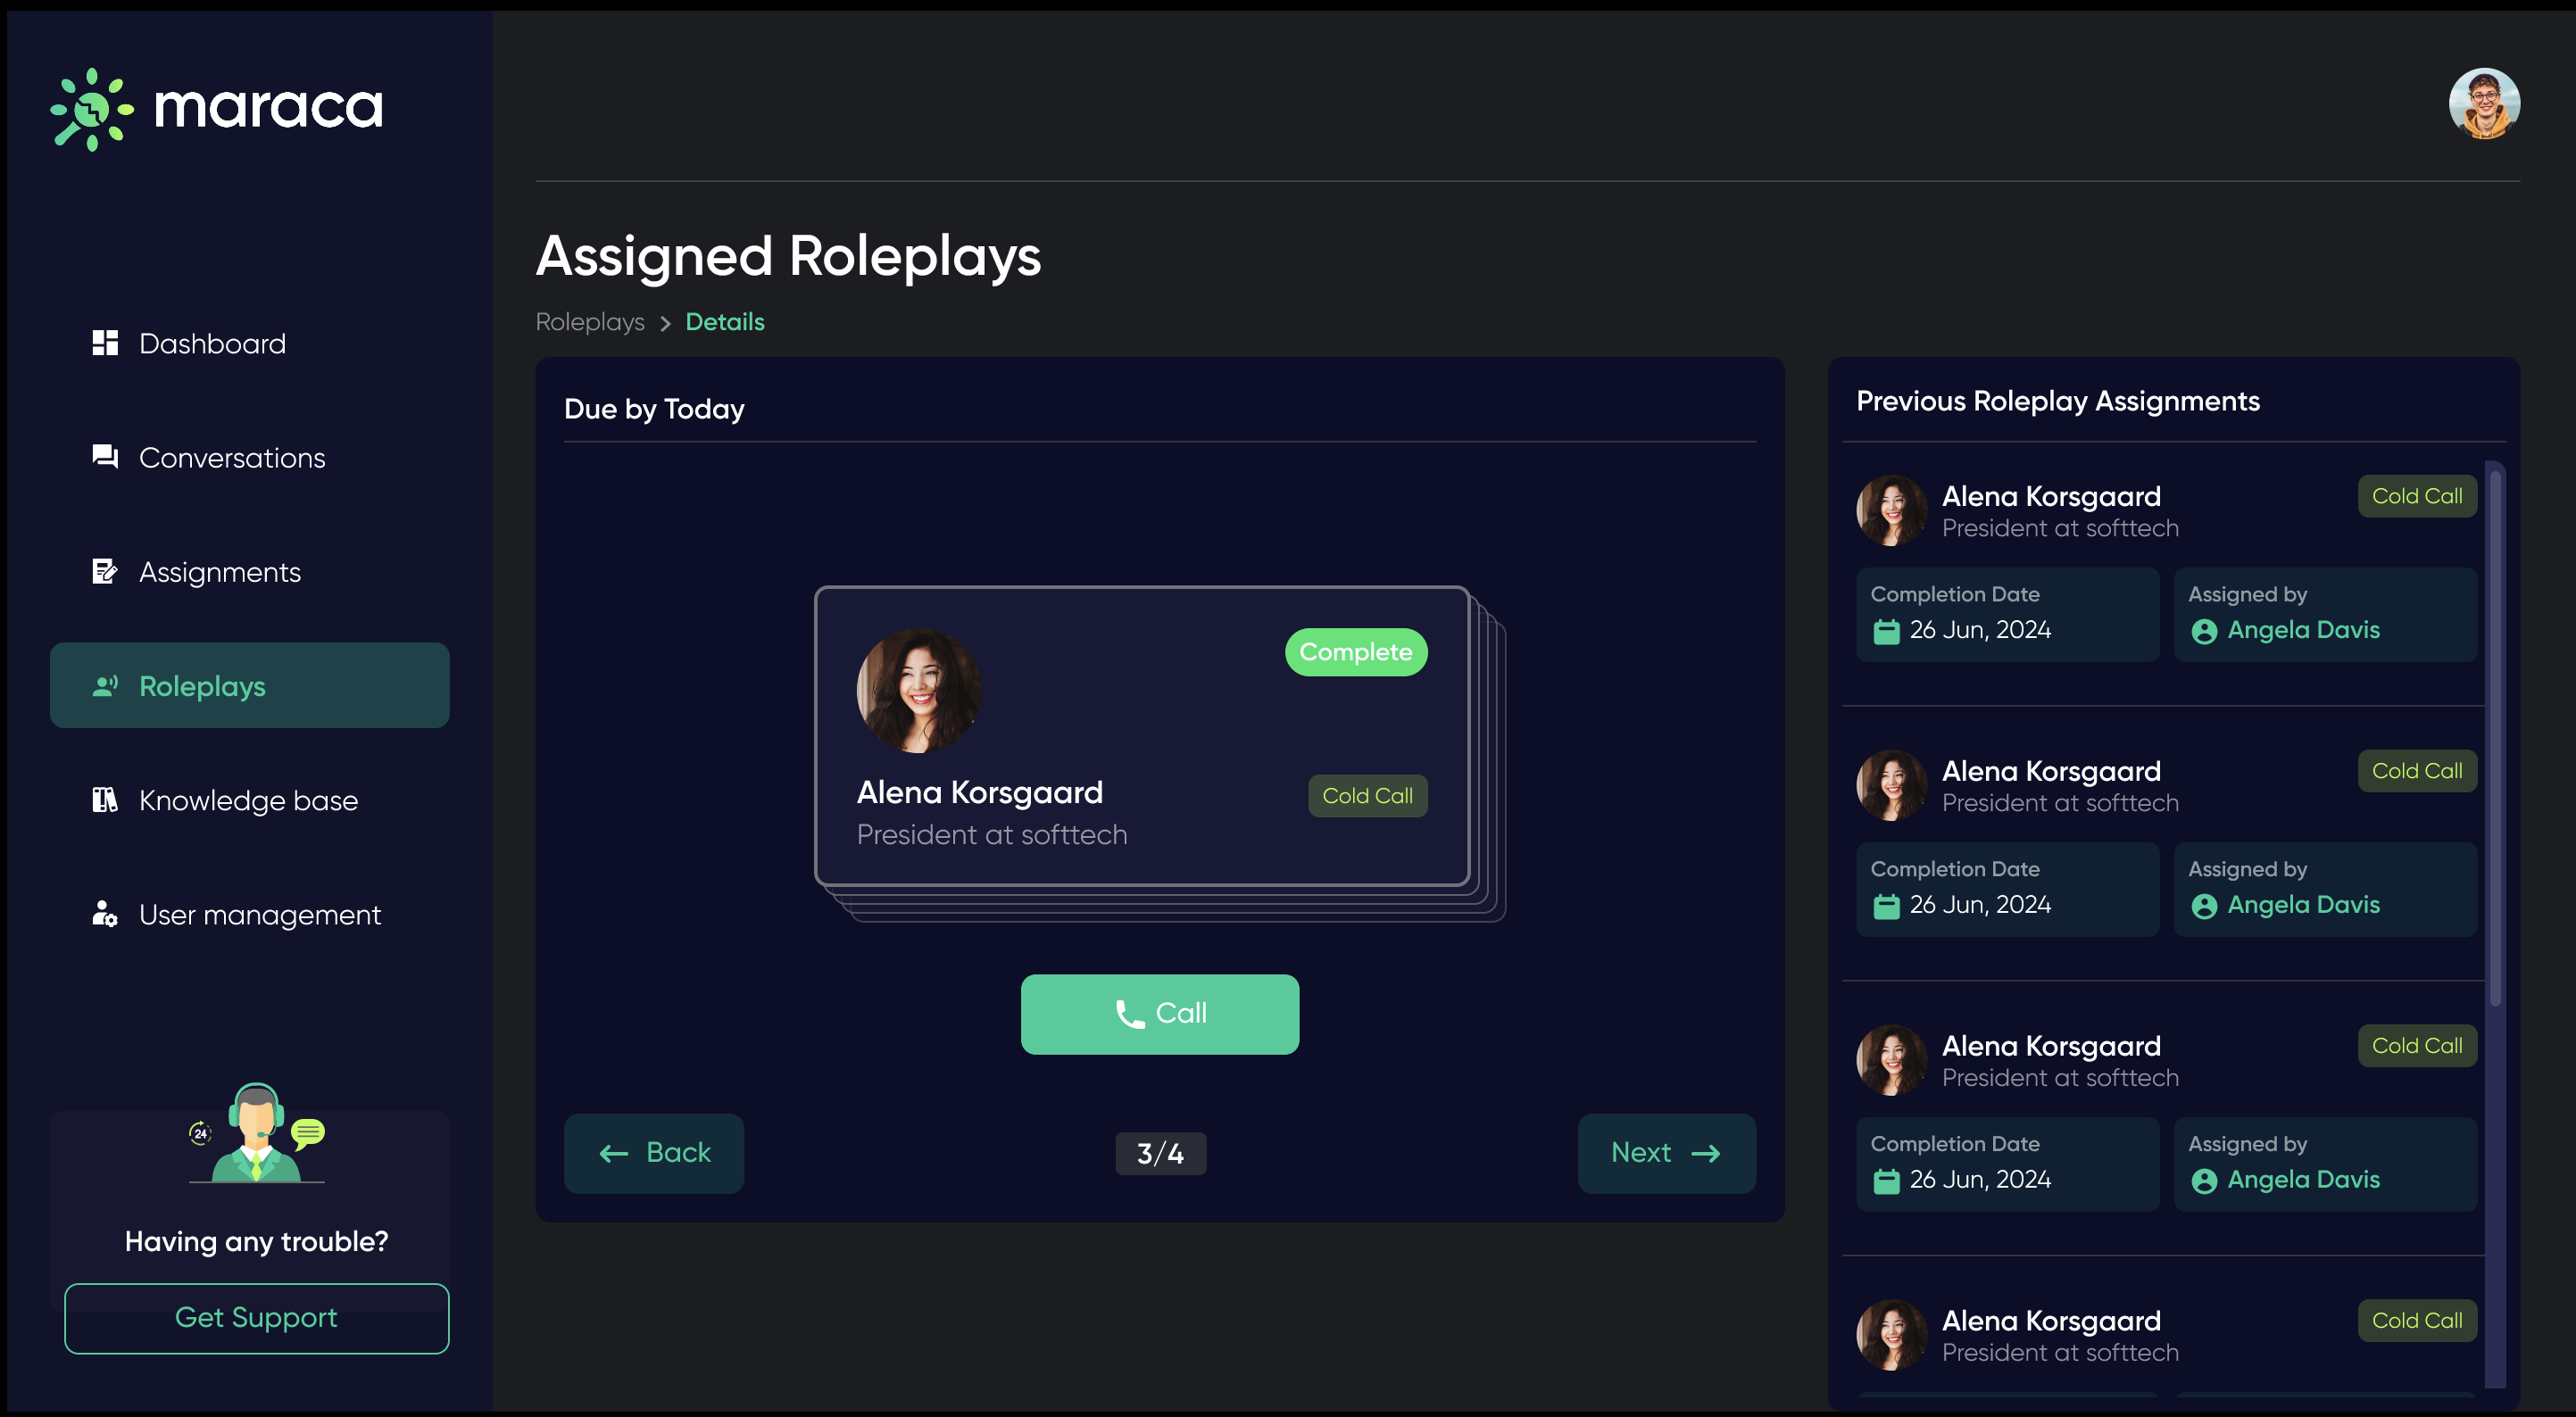Click first Alena Korsgaard avatar in previous list
Image resolution: width=2576 pixels, height=1417 pixels.
1892,510
